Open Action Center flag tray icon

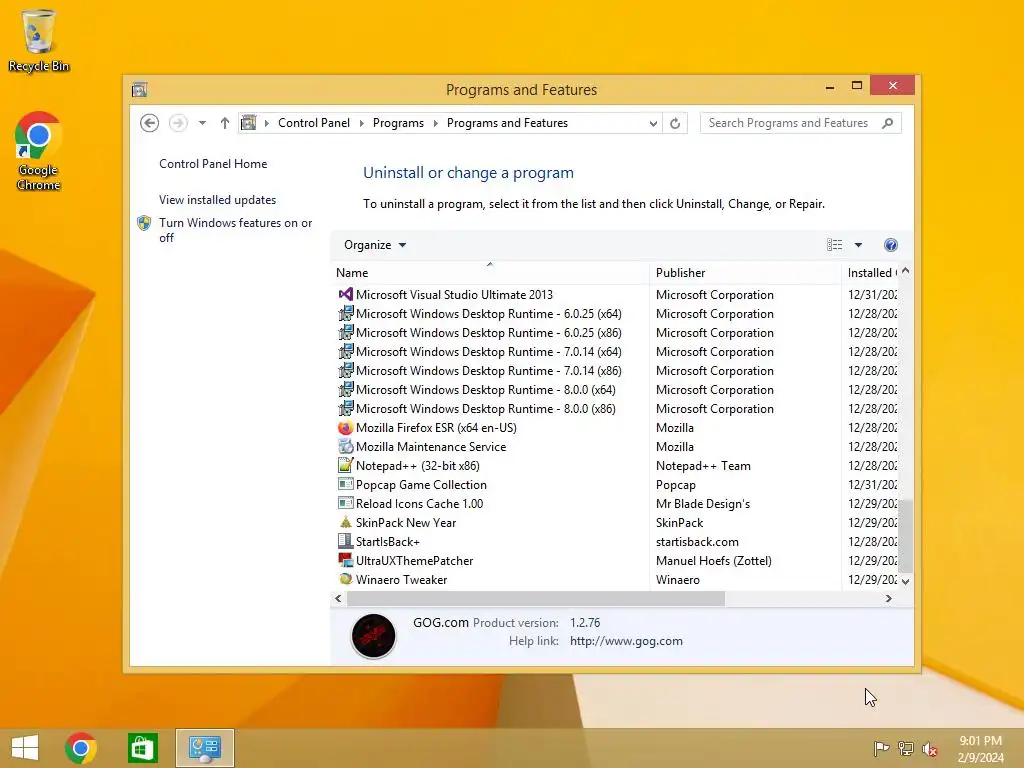pos(881,748)
